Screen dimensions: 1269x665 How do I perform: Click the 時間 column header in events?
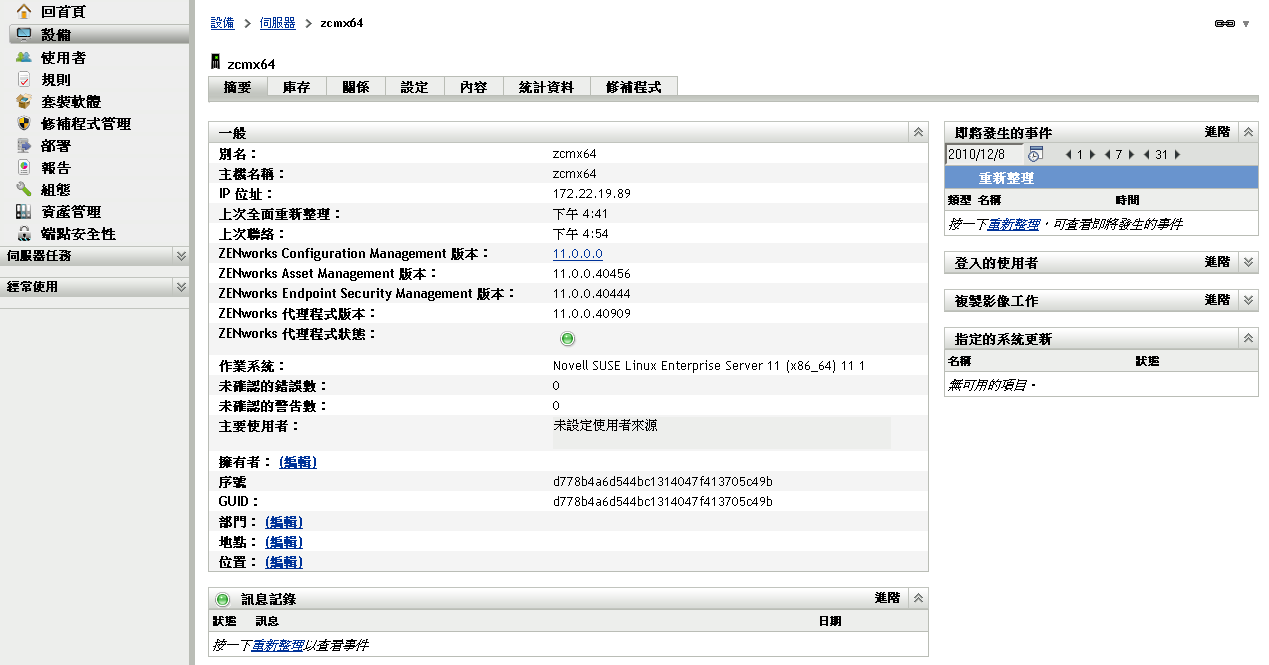(x=1127, y=200)
